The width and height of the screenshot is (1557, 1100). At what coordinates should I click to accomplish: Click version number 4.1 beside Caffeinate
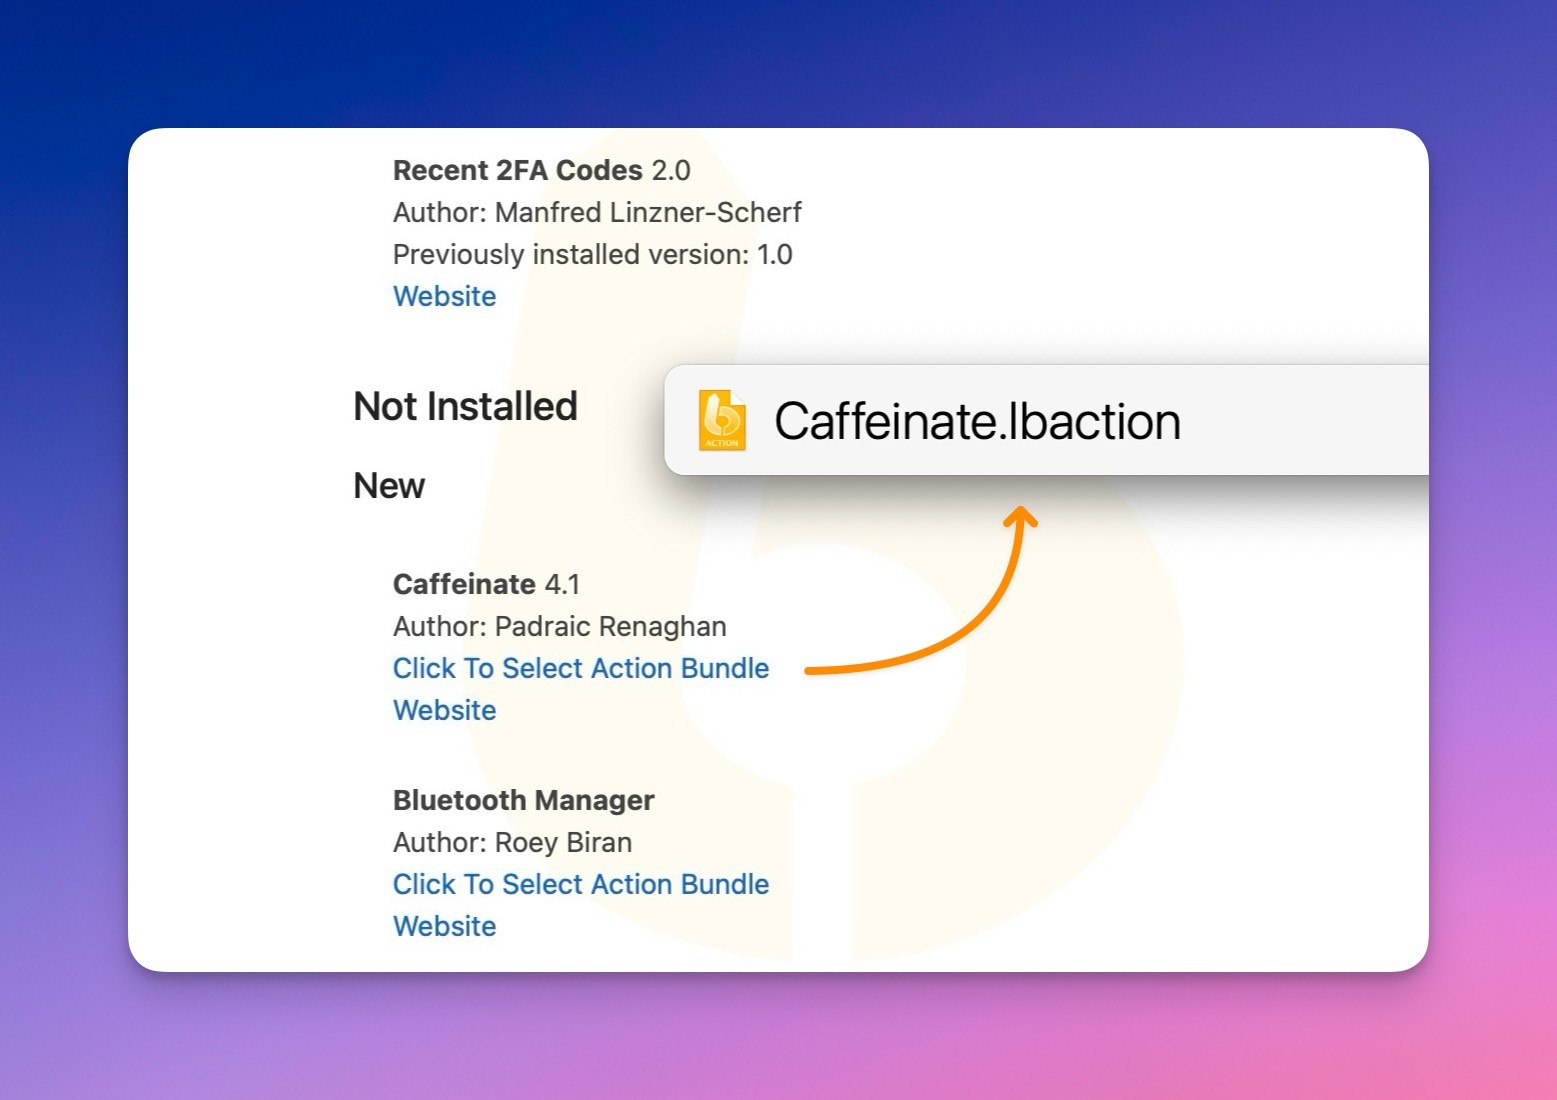(x=562, y=584)
